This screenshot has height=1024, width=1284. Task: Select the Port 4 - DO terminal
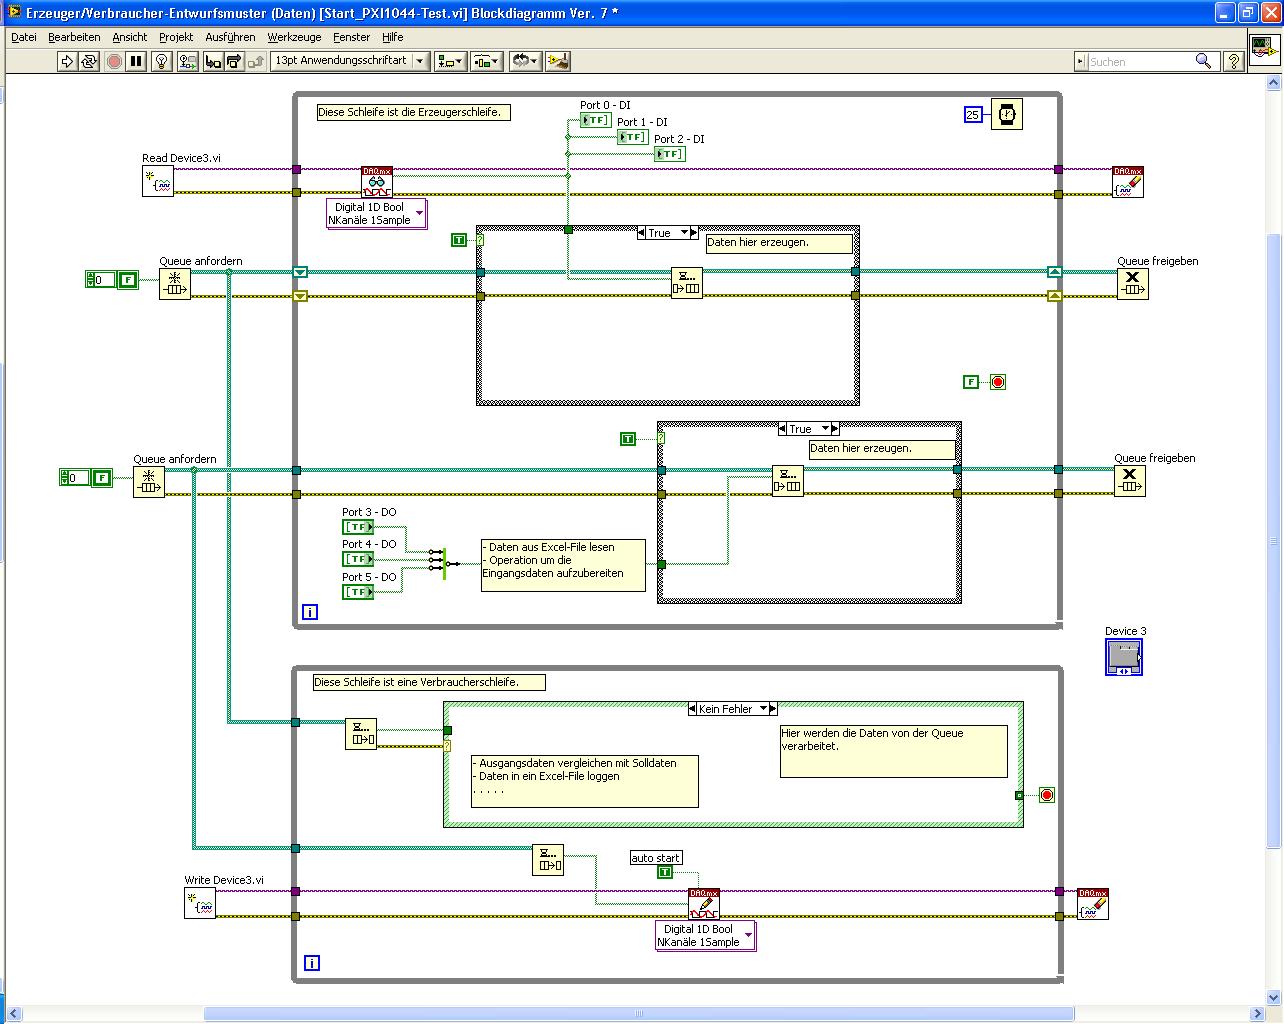coord(358,559)
